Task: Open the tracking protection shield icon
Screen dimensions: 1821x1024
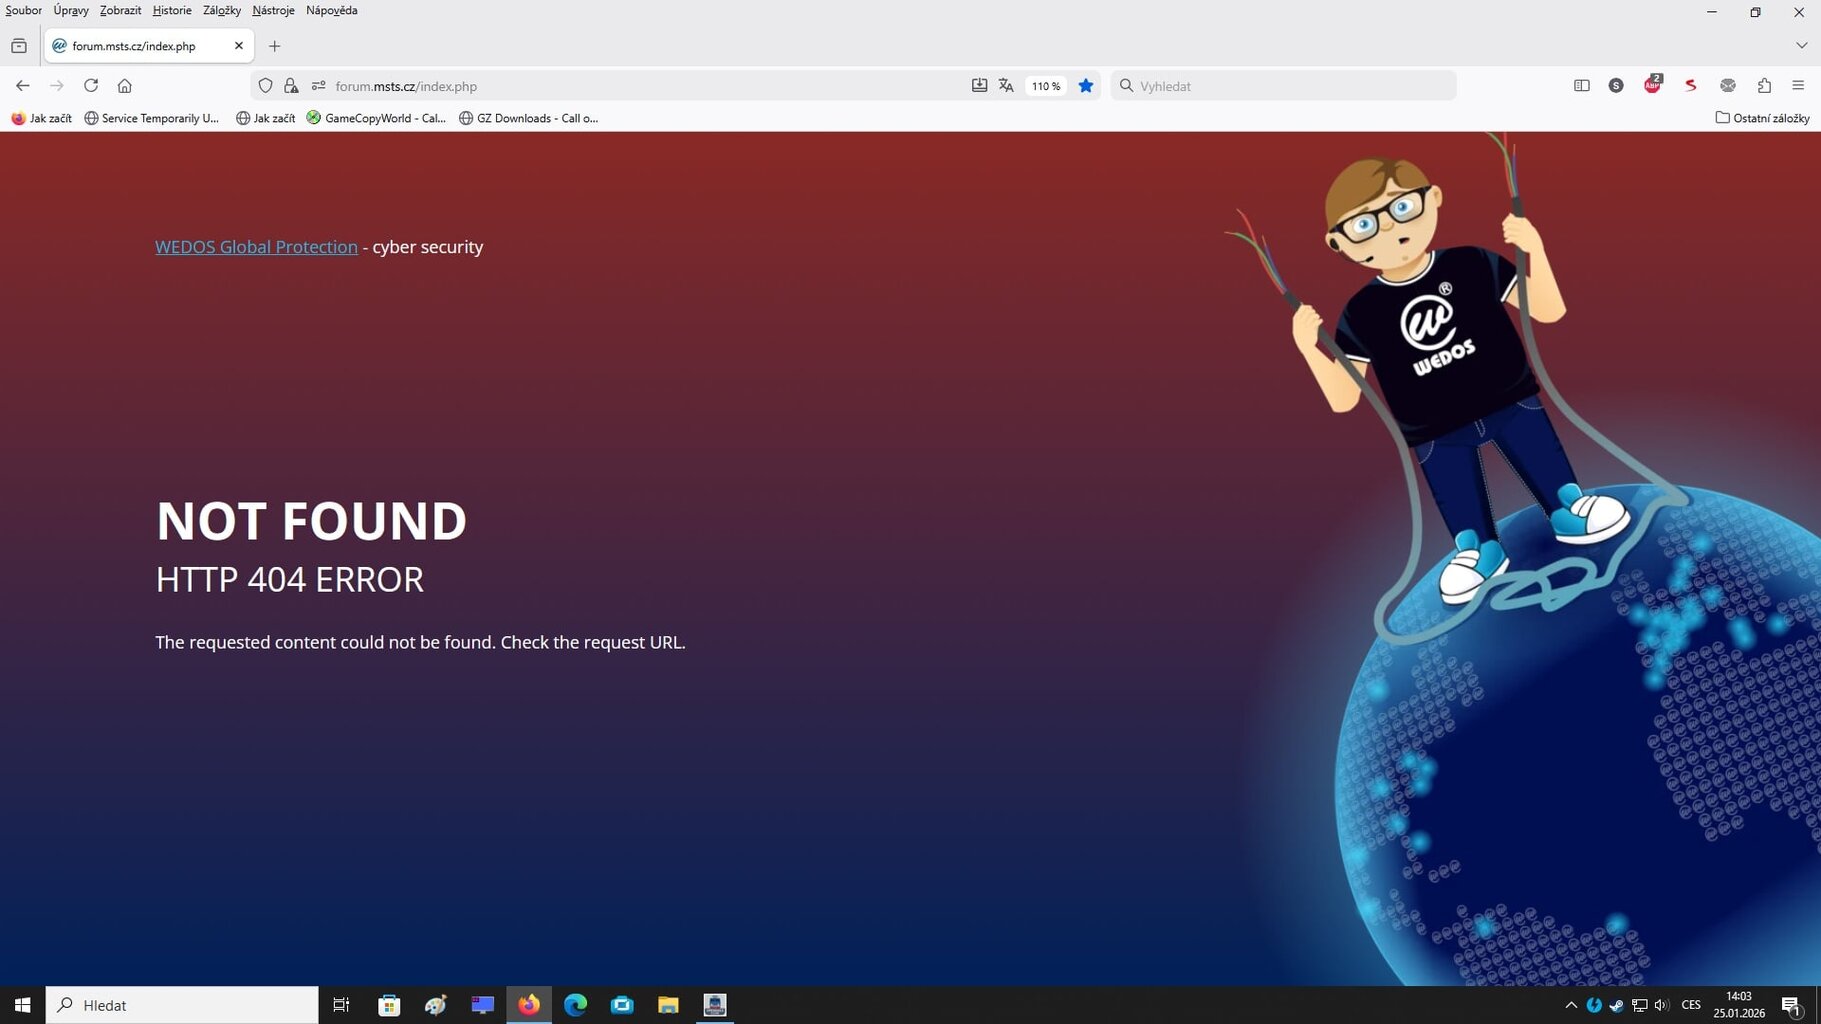Action: 265,86
